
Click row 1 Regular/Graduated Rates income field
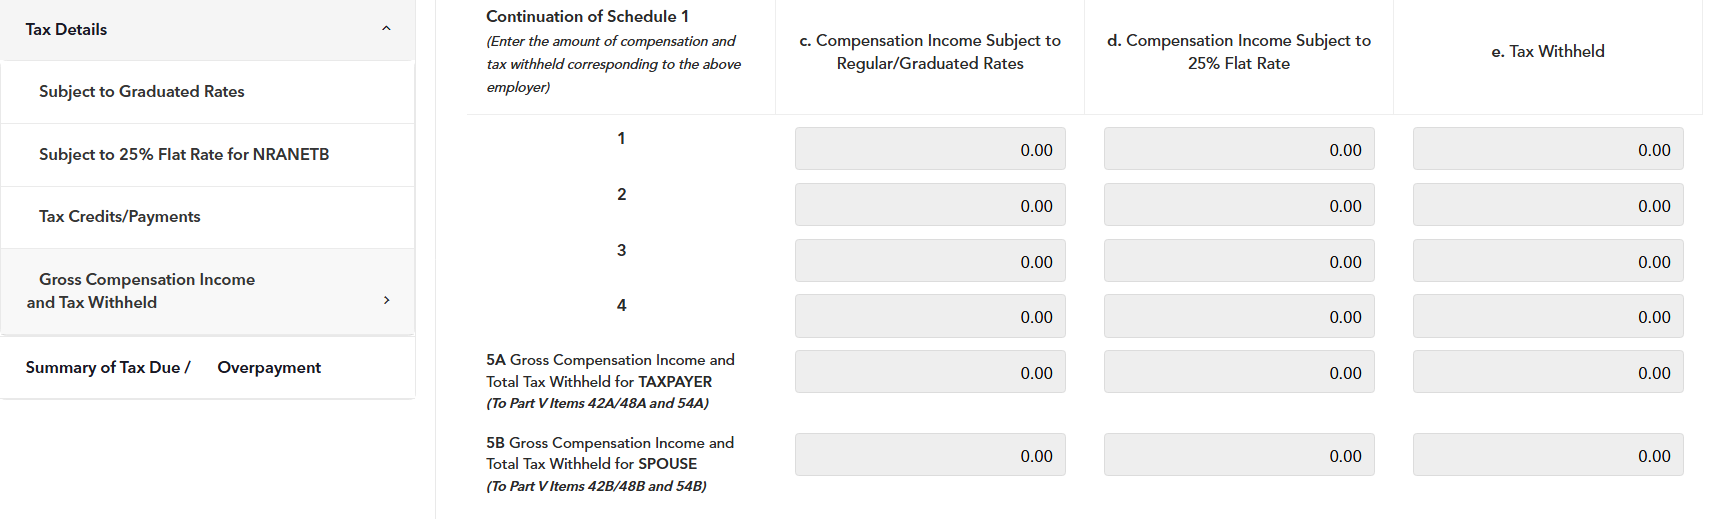click(930, 149)
